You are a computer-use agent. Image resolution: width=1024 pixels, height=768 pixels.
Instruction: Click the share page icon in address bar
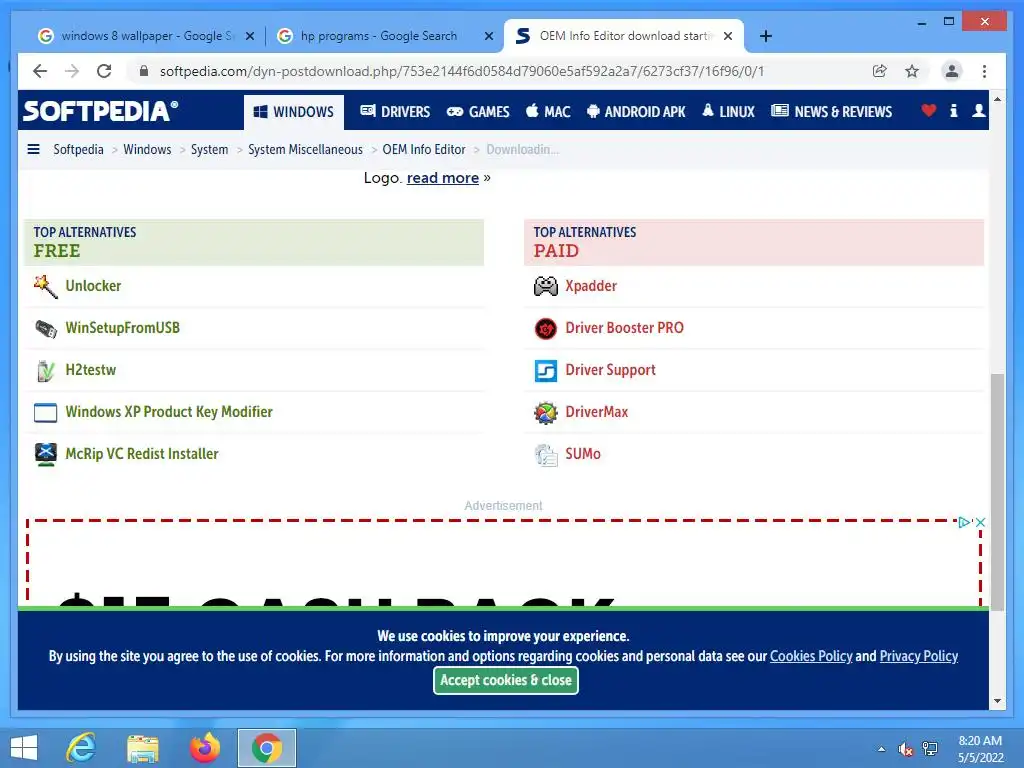[880, 71]
